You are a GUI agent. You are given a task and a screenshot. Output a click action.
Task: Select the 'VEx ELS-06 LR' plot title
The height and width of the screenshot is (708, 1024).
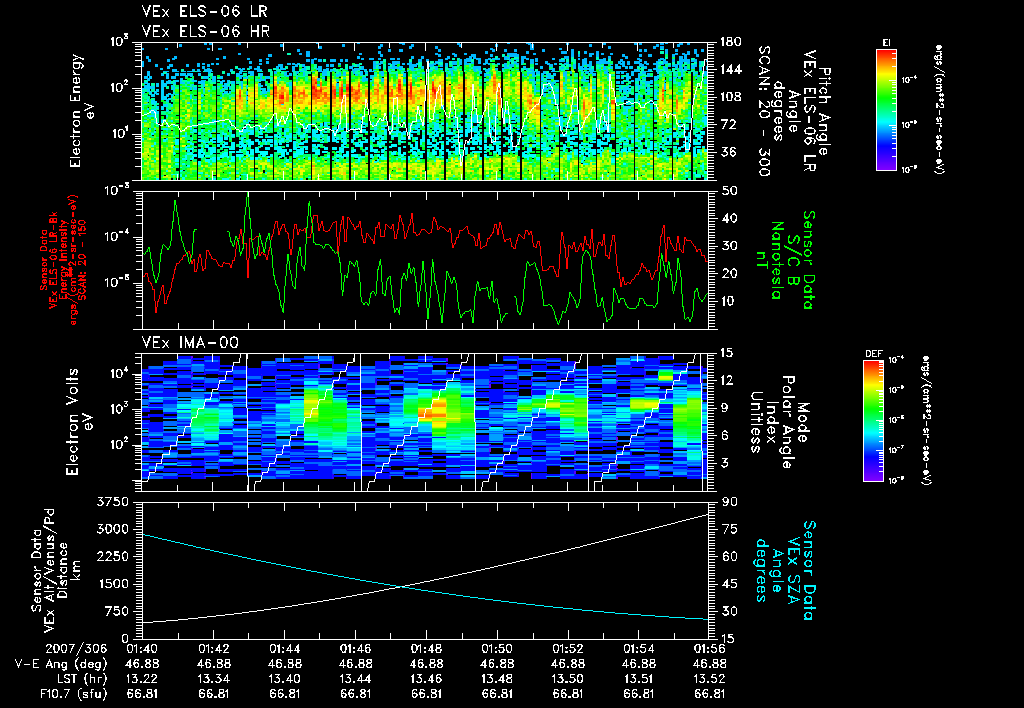204,12
